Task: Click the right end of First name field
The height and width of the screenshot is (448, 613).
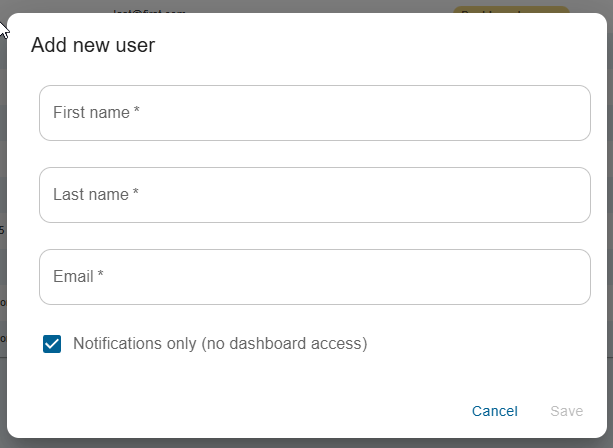Action: [570, 113]
